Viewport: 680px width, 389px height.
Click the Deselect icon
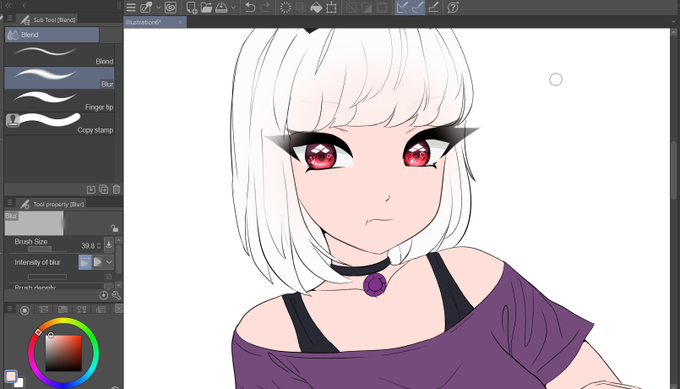351,7
